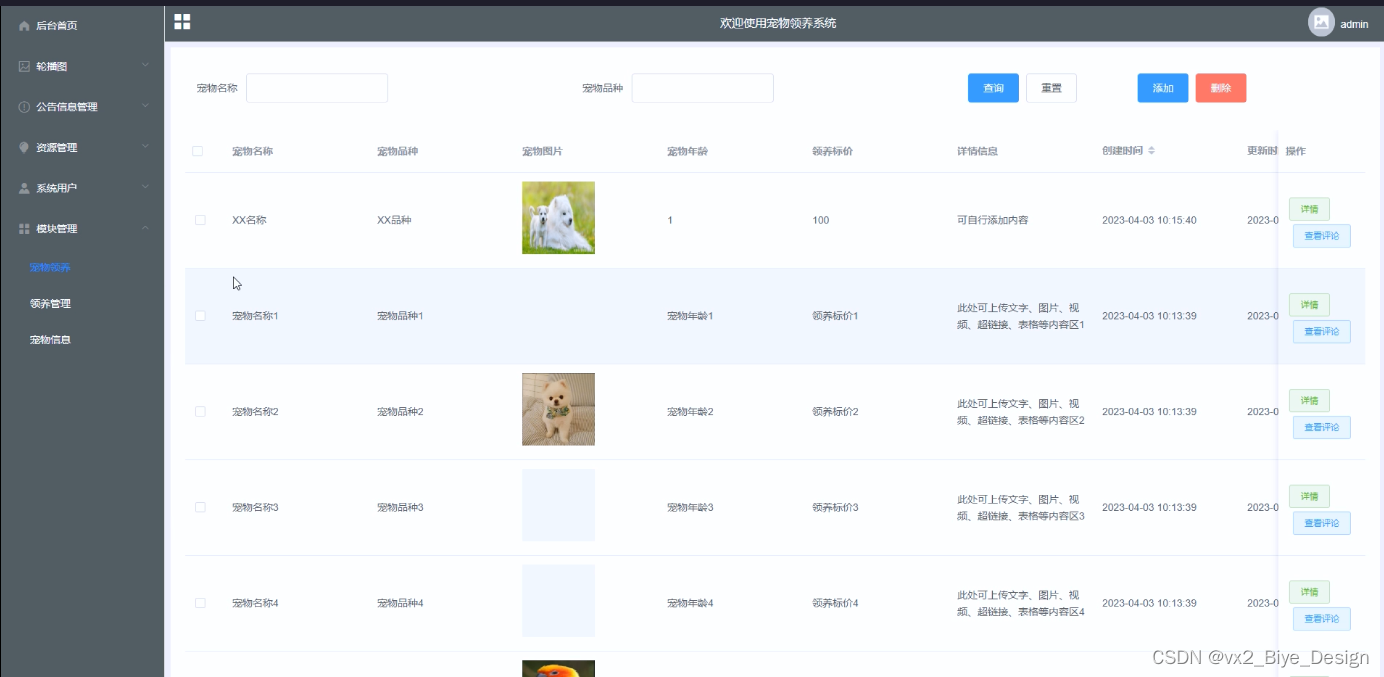Image resolution: width=1384 pixels, height=677 pixels.
Task: Check the box for row 宠物名称4
Action: (x=200, y=603)
